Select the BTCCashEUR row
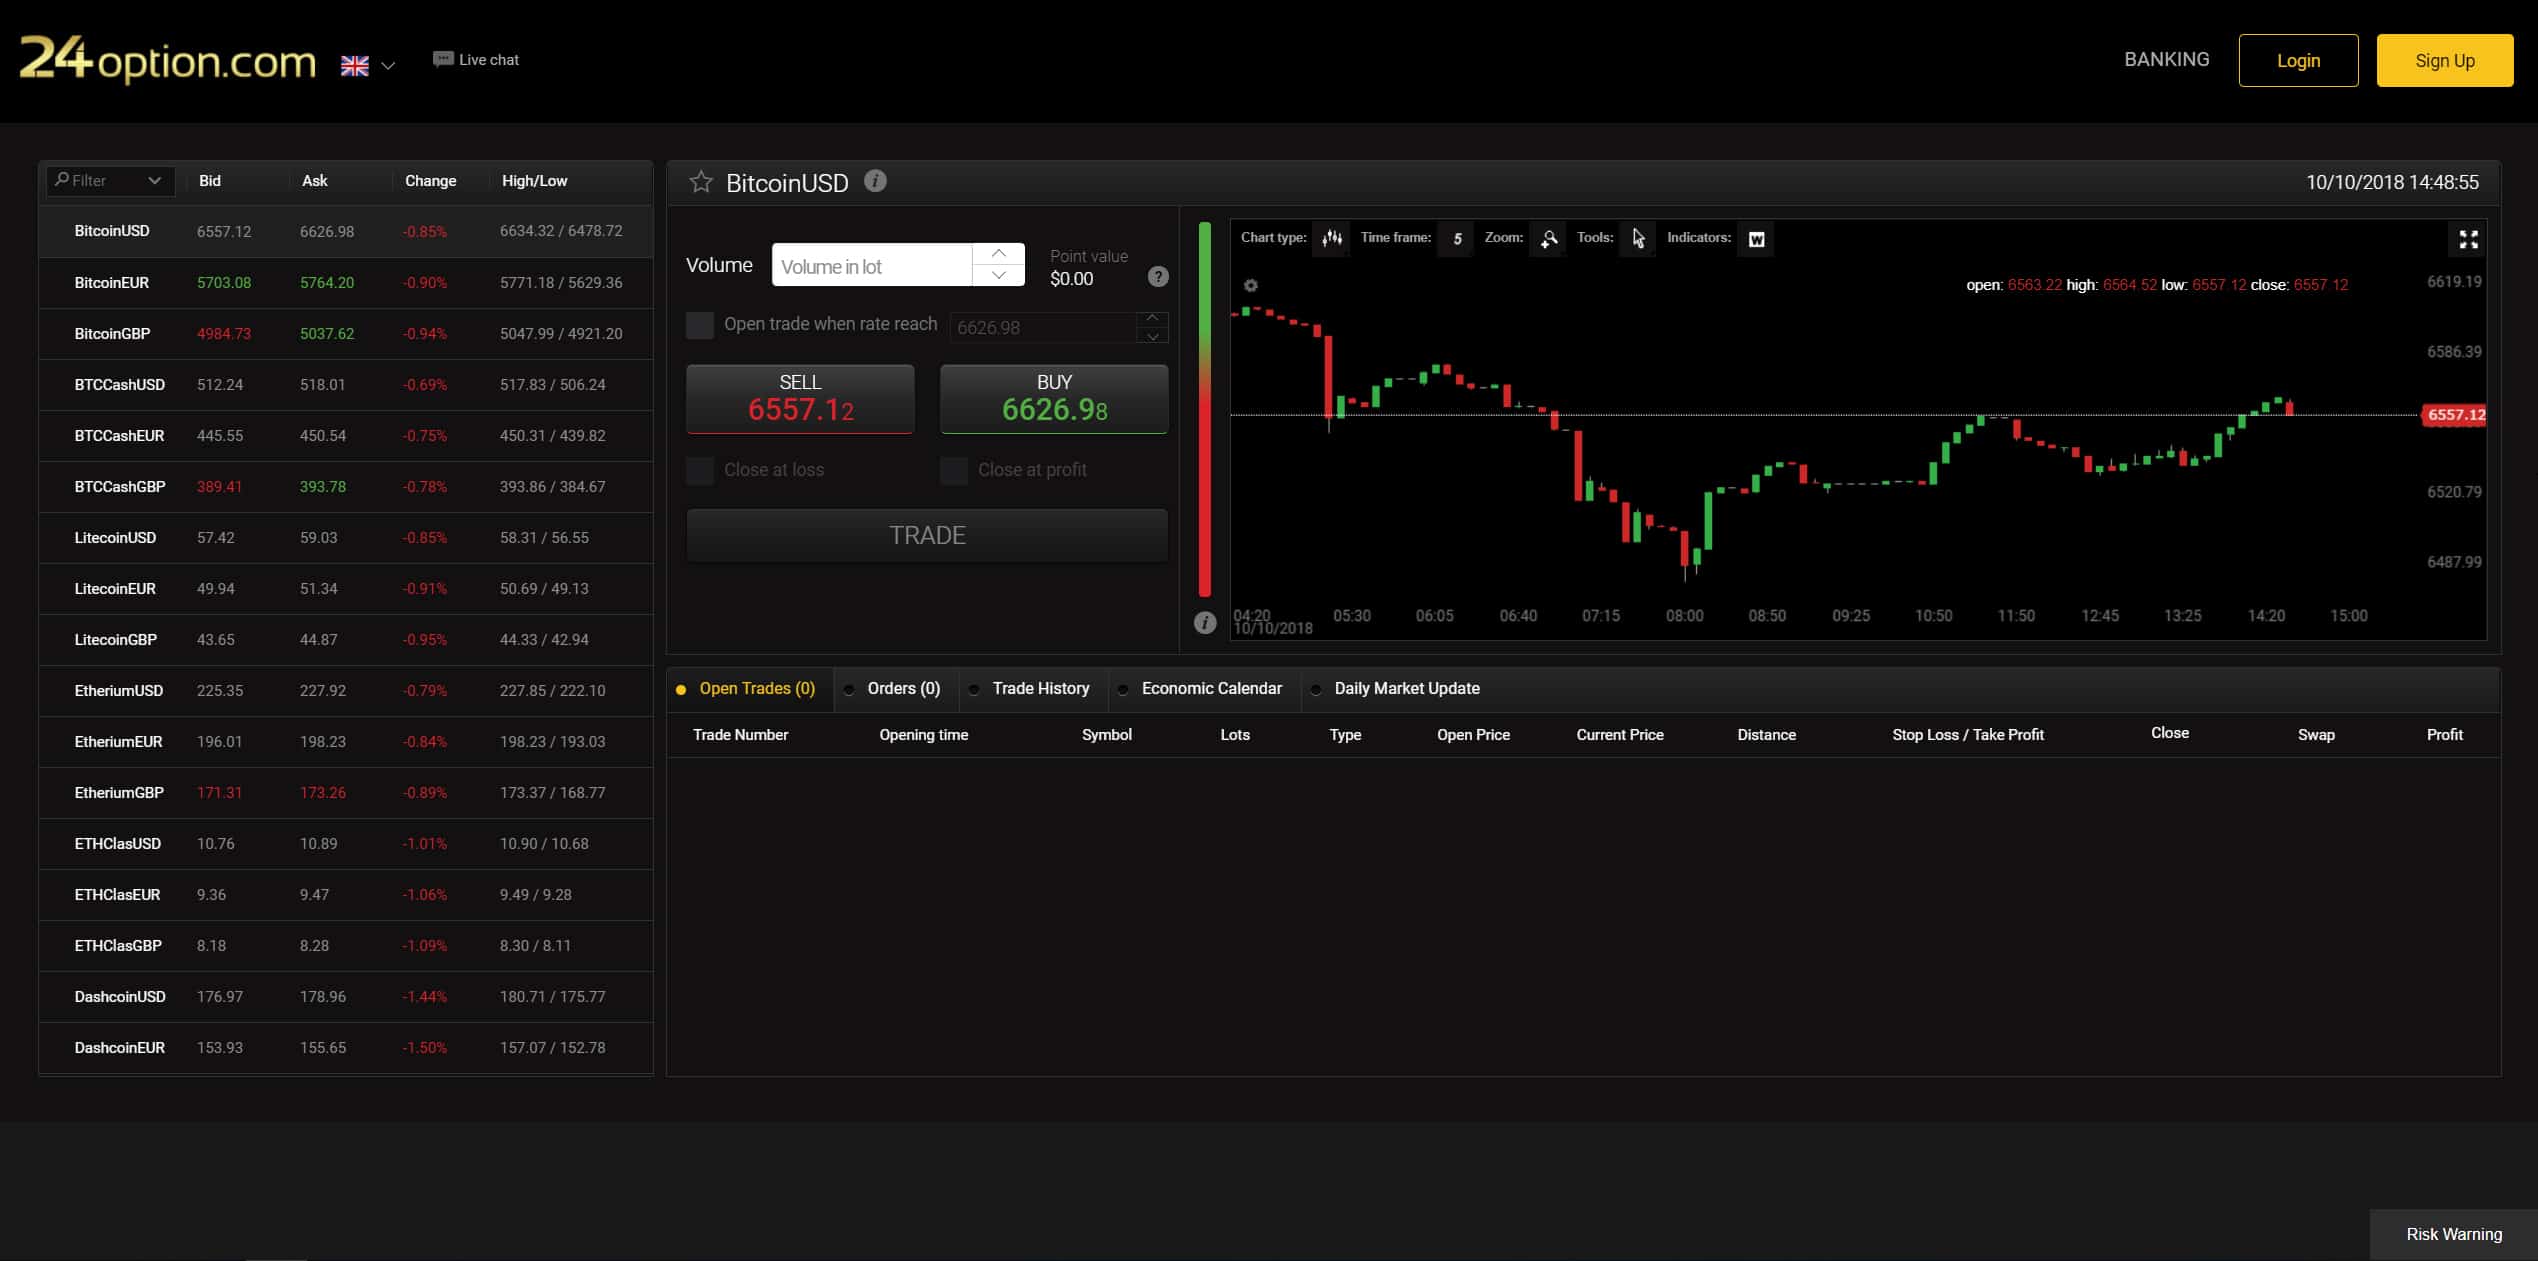 346,436
